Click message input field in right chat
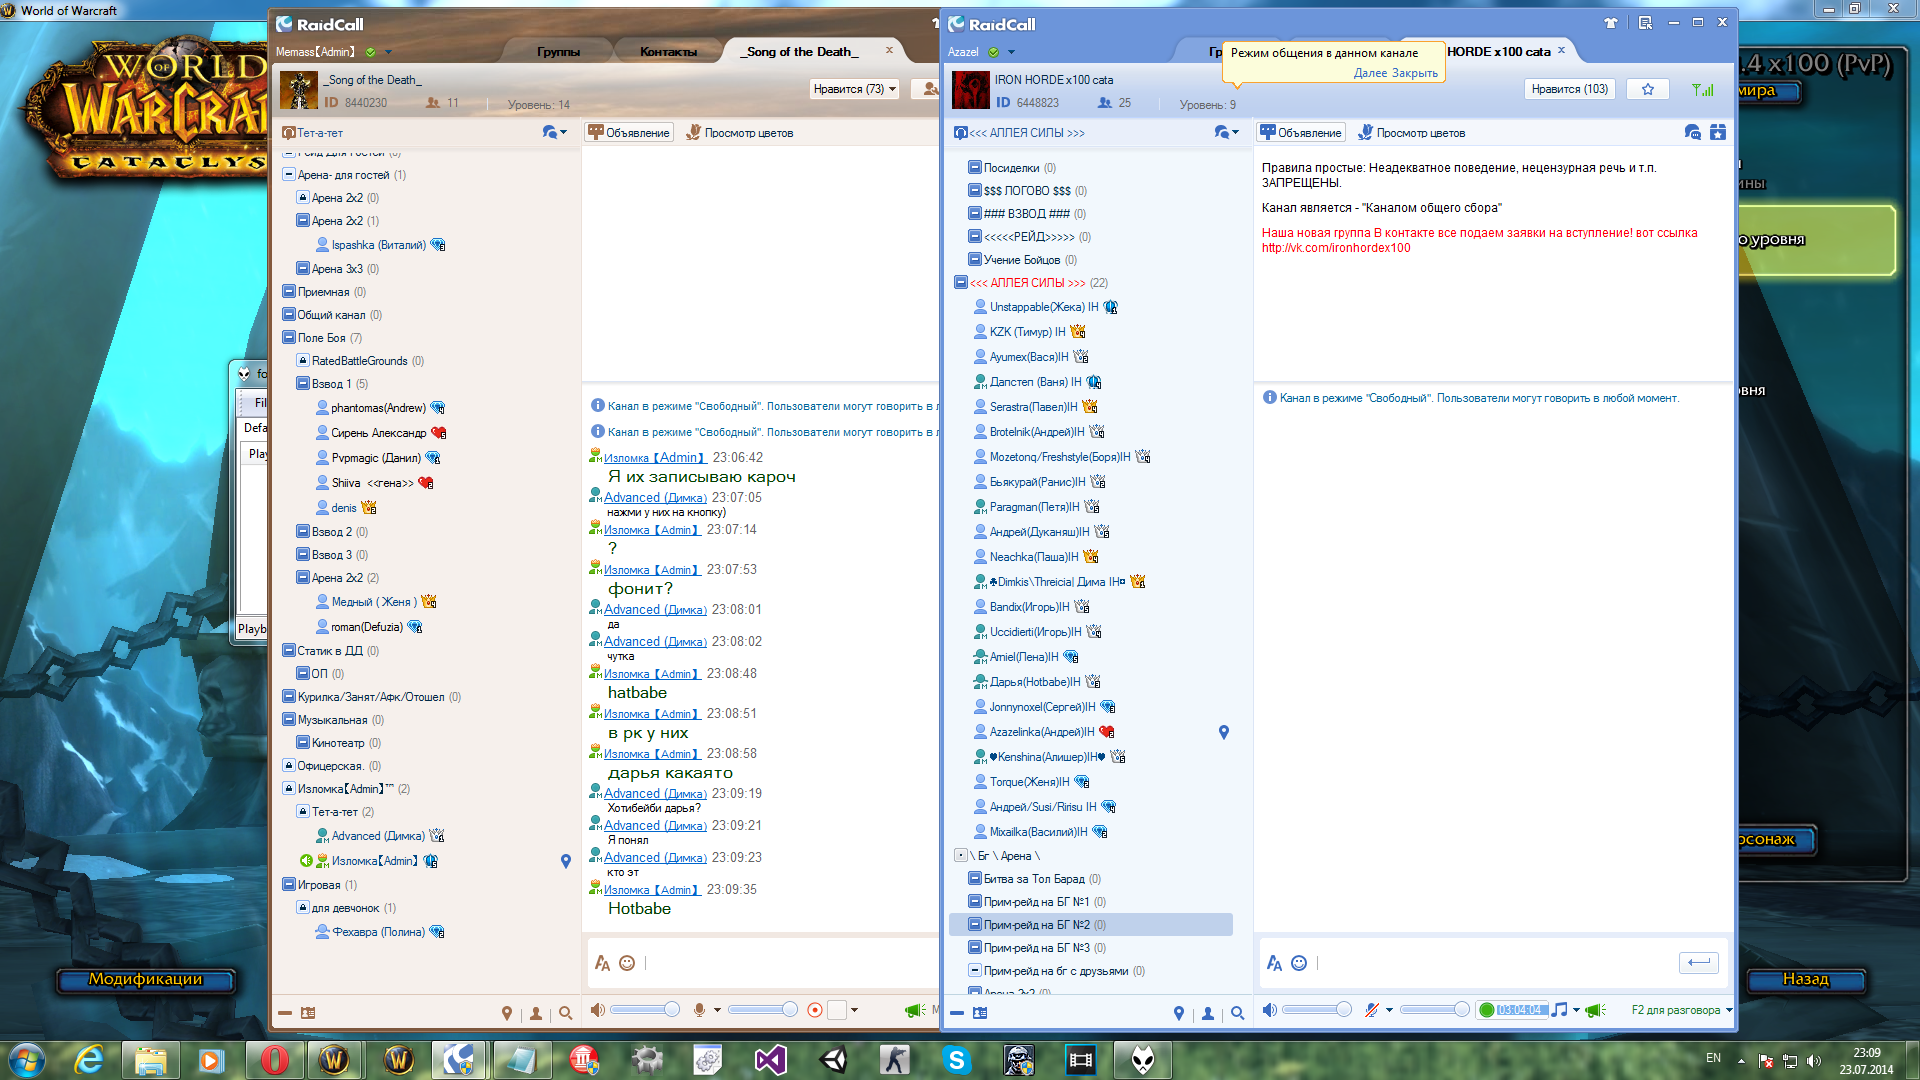The height and width of the screenshot is (1080, 1920). [x=1494, y=963]
